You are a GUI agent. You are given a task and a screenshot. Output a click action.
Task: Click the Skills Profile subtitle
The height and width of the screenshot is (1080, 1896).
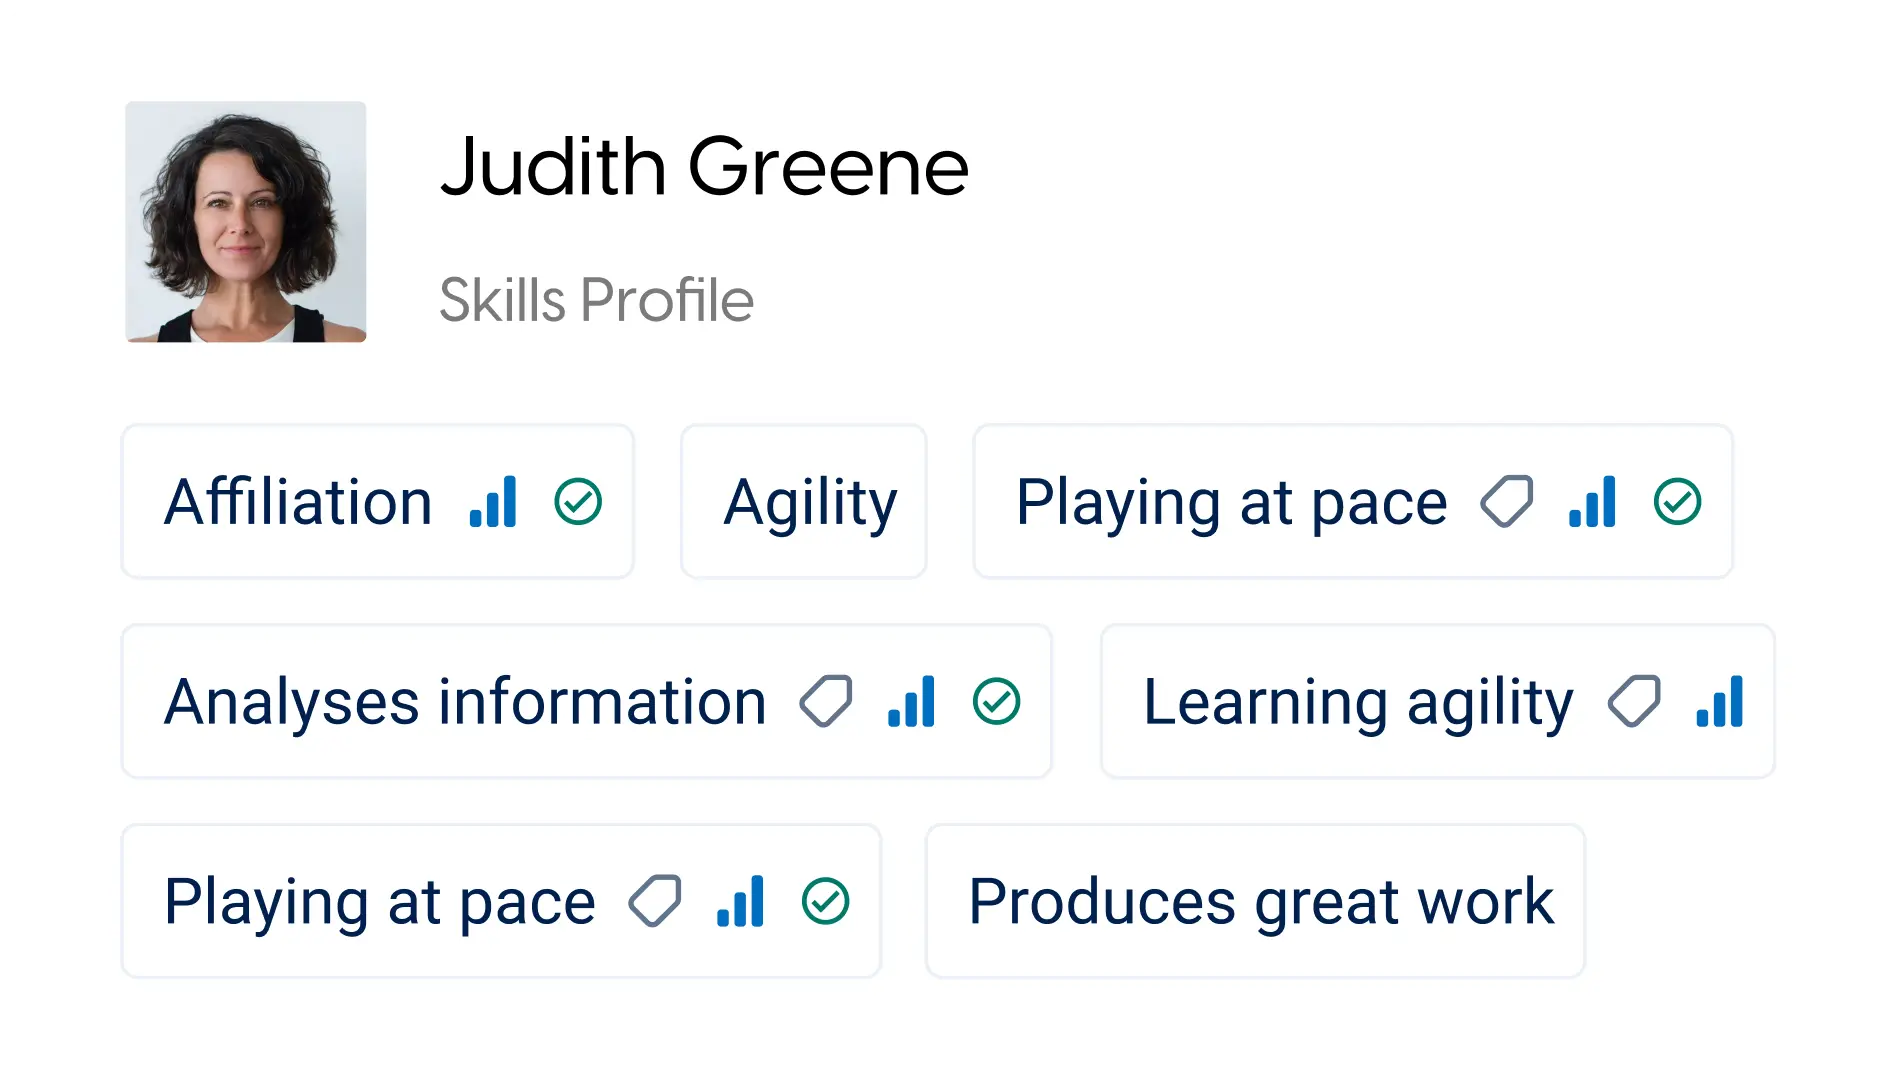[x=596, y=300]
